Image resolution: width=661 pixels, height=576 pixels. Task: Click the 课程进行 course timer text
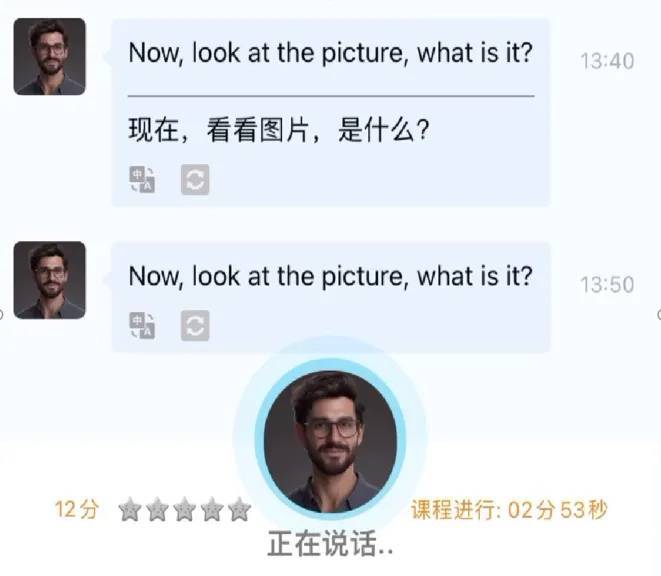[x=509, y=509]
